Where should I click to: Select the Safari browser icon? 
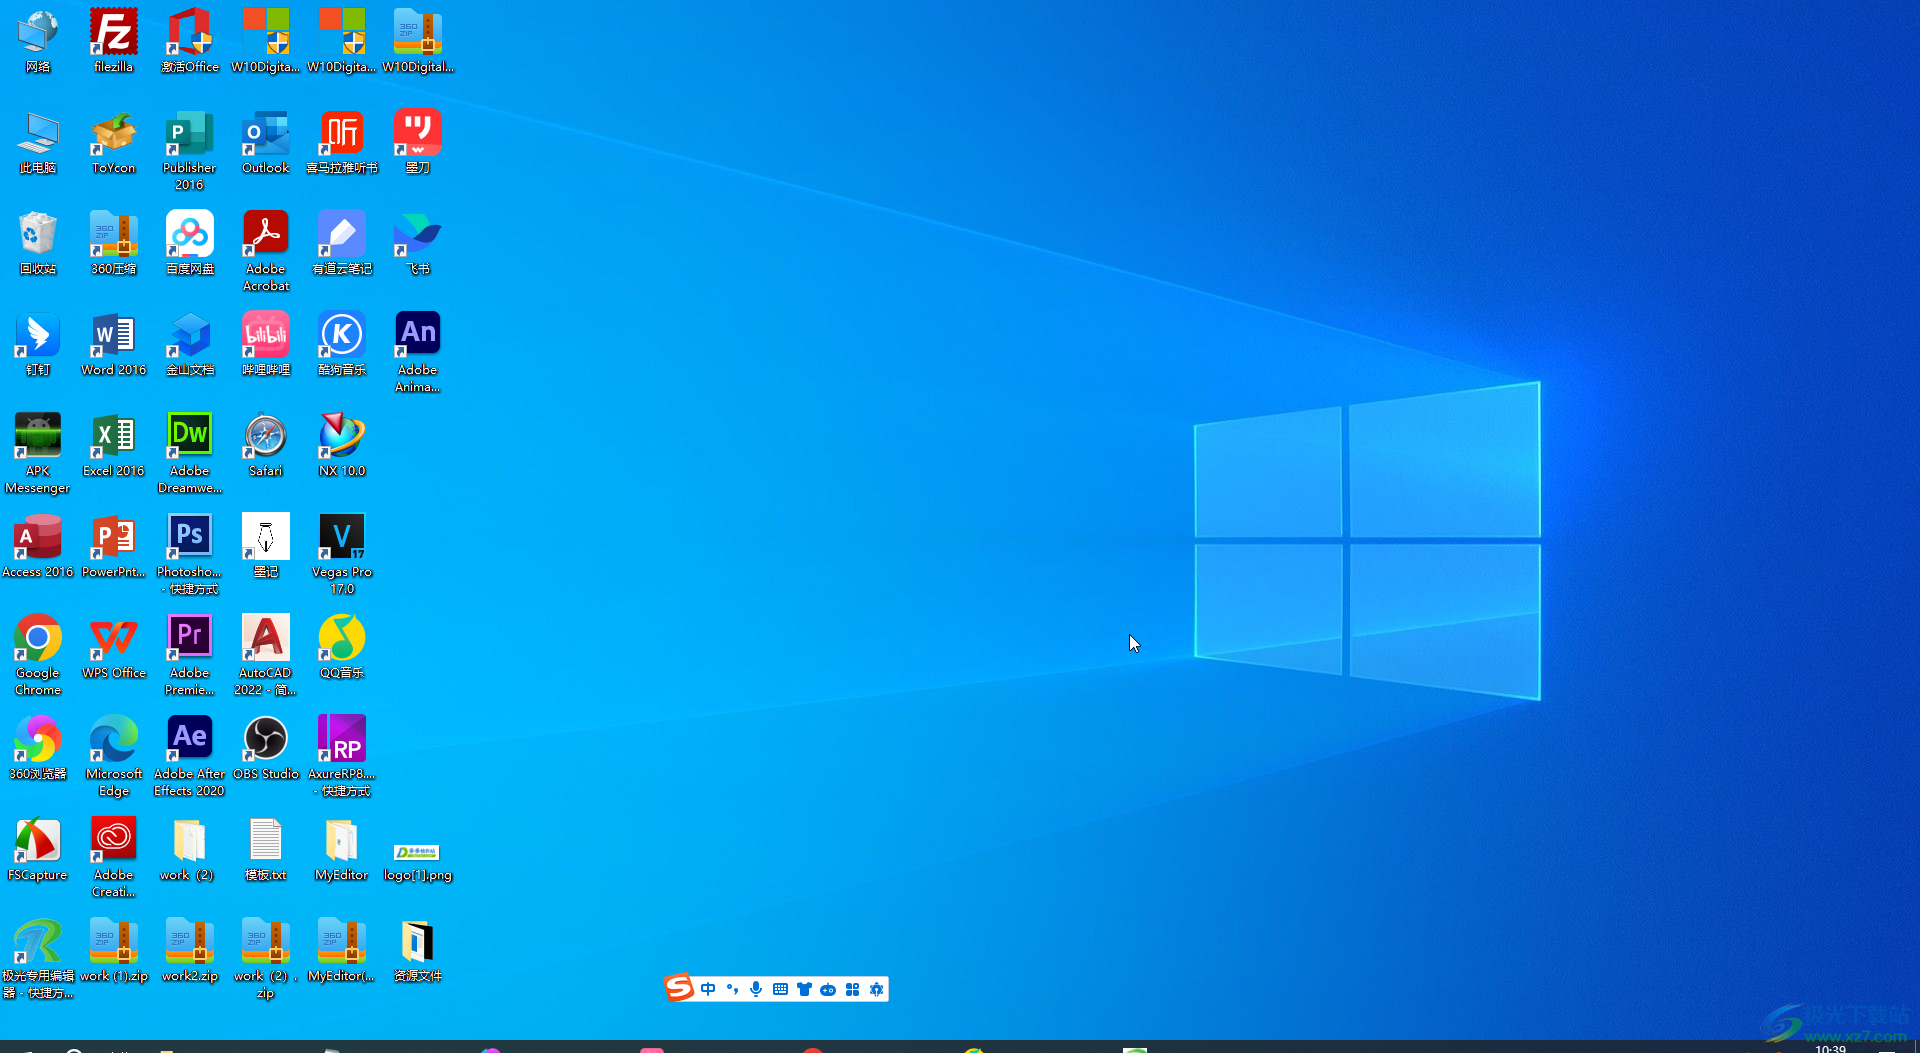point(266,445)
